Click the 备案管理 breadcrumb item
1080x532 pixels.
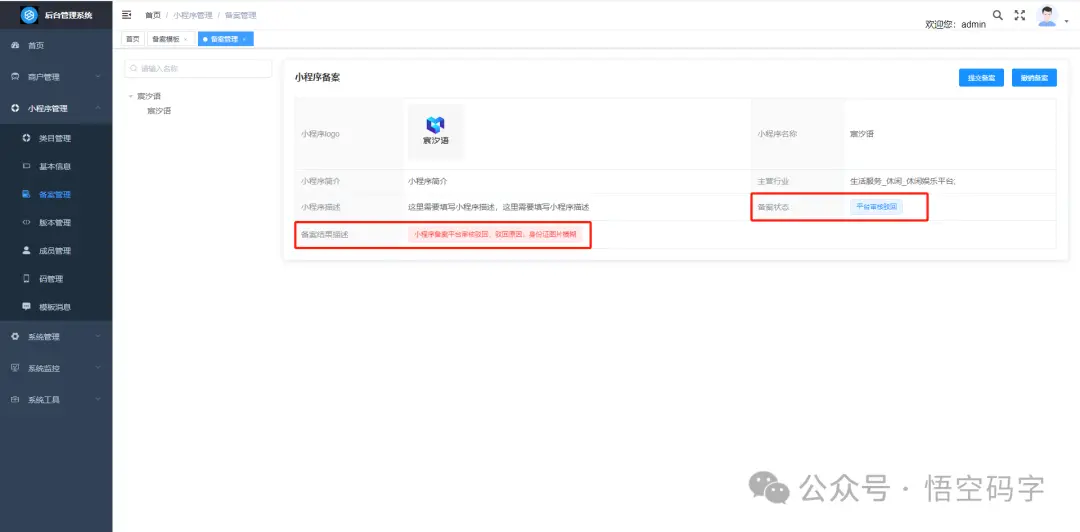(x=240, y=15)
